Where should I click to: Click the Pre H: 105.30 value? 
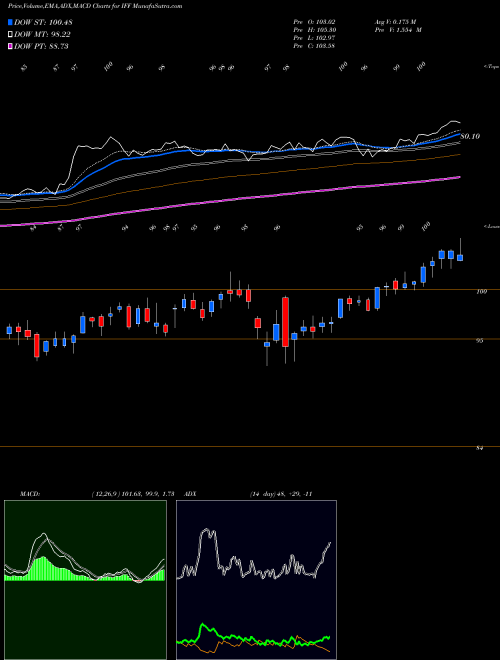point(314,30)
